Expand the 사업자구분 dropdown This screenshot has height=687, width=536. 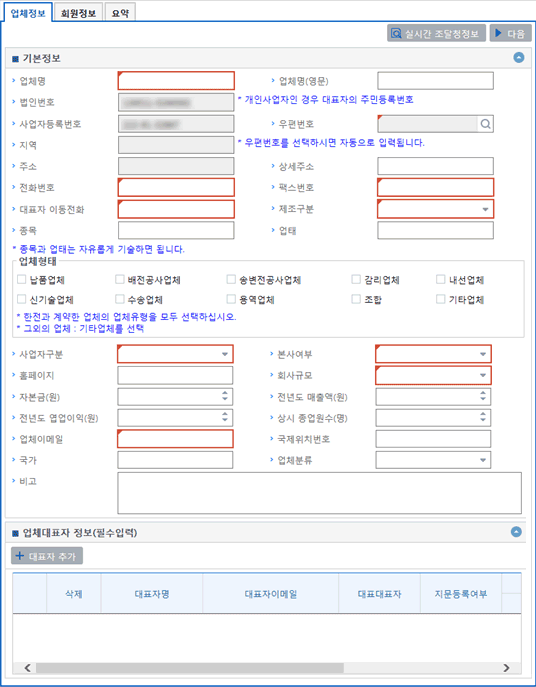pos(175,354)
